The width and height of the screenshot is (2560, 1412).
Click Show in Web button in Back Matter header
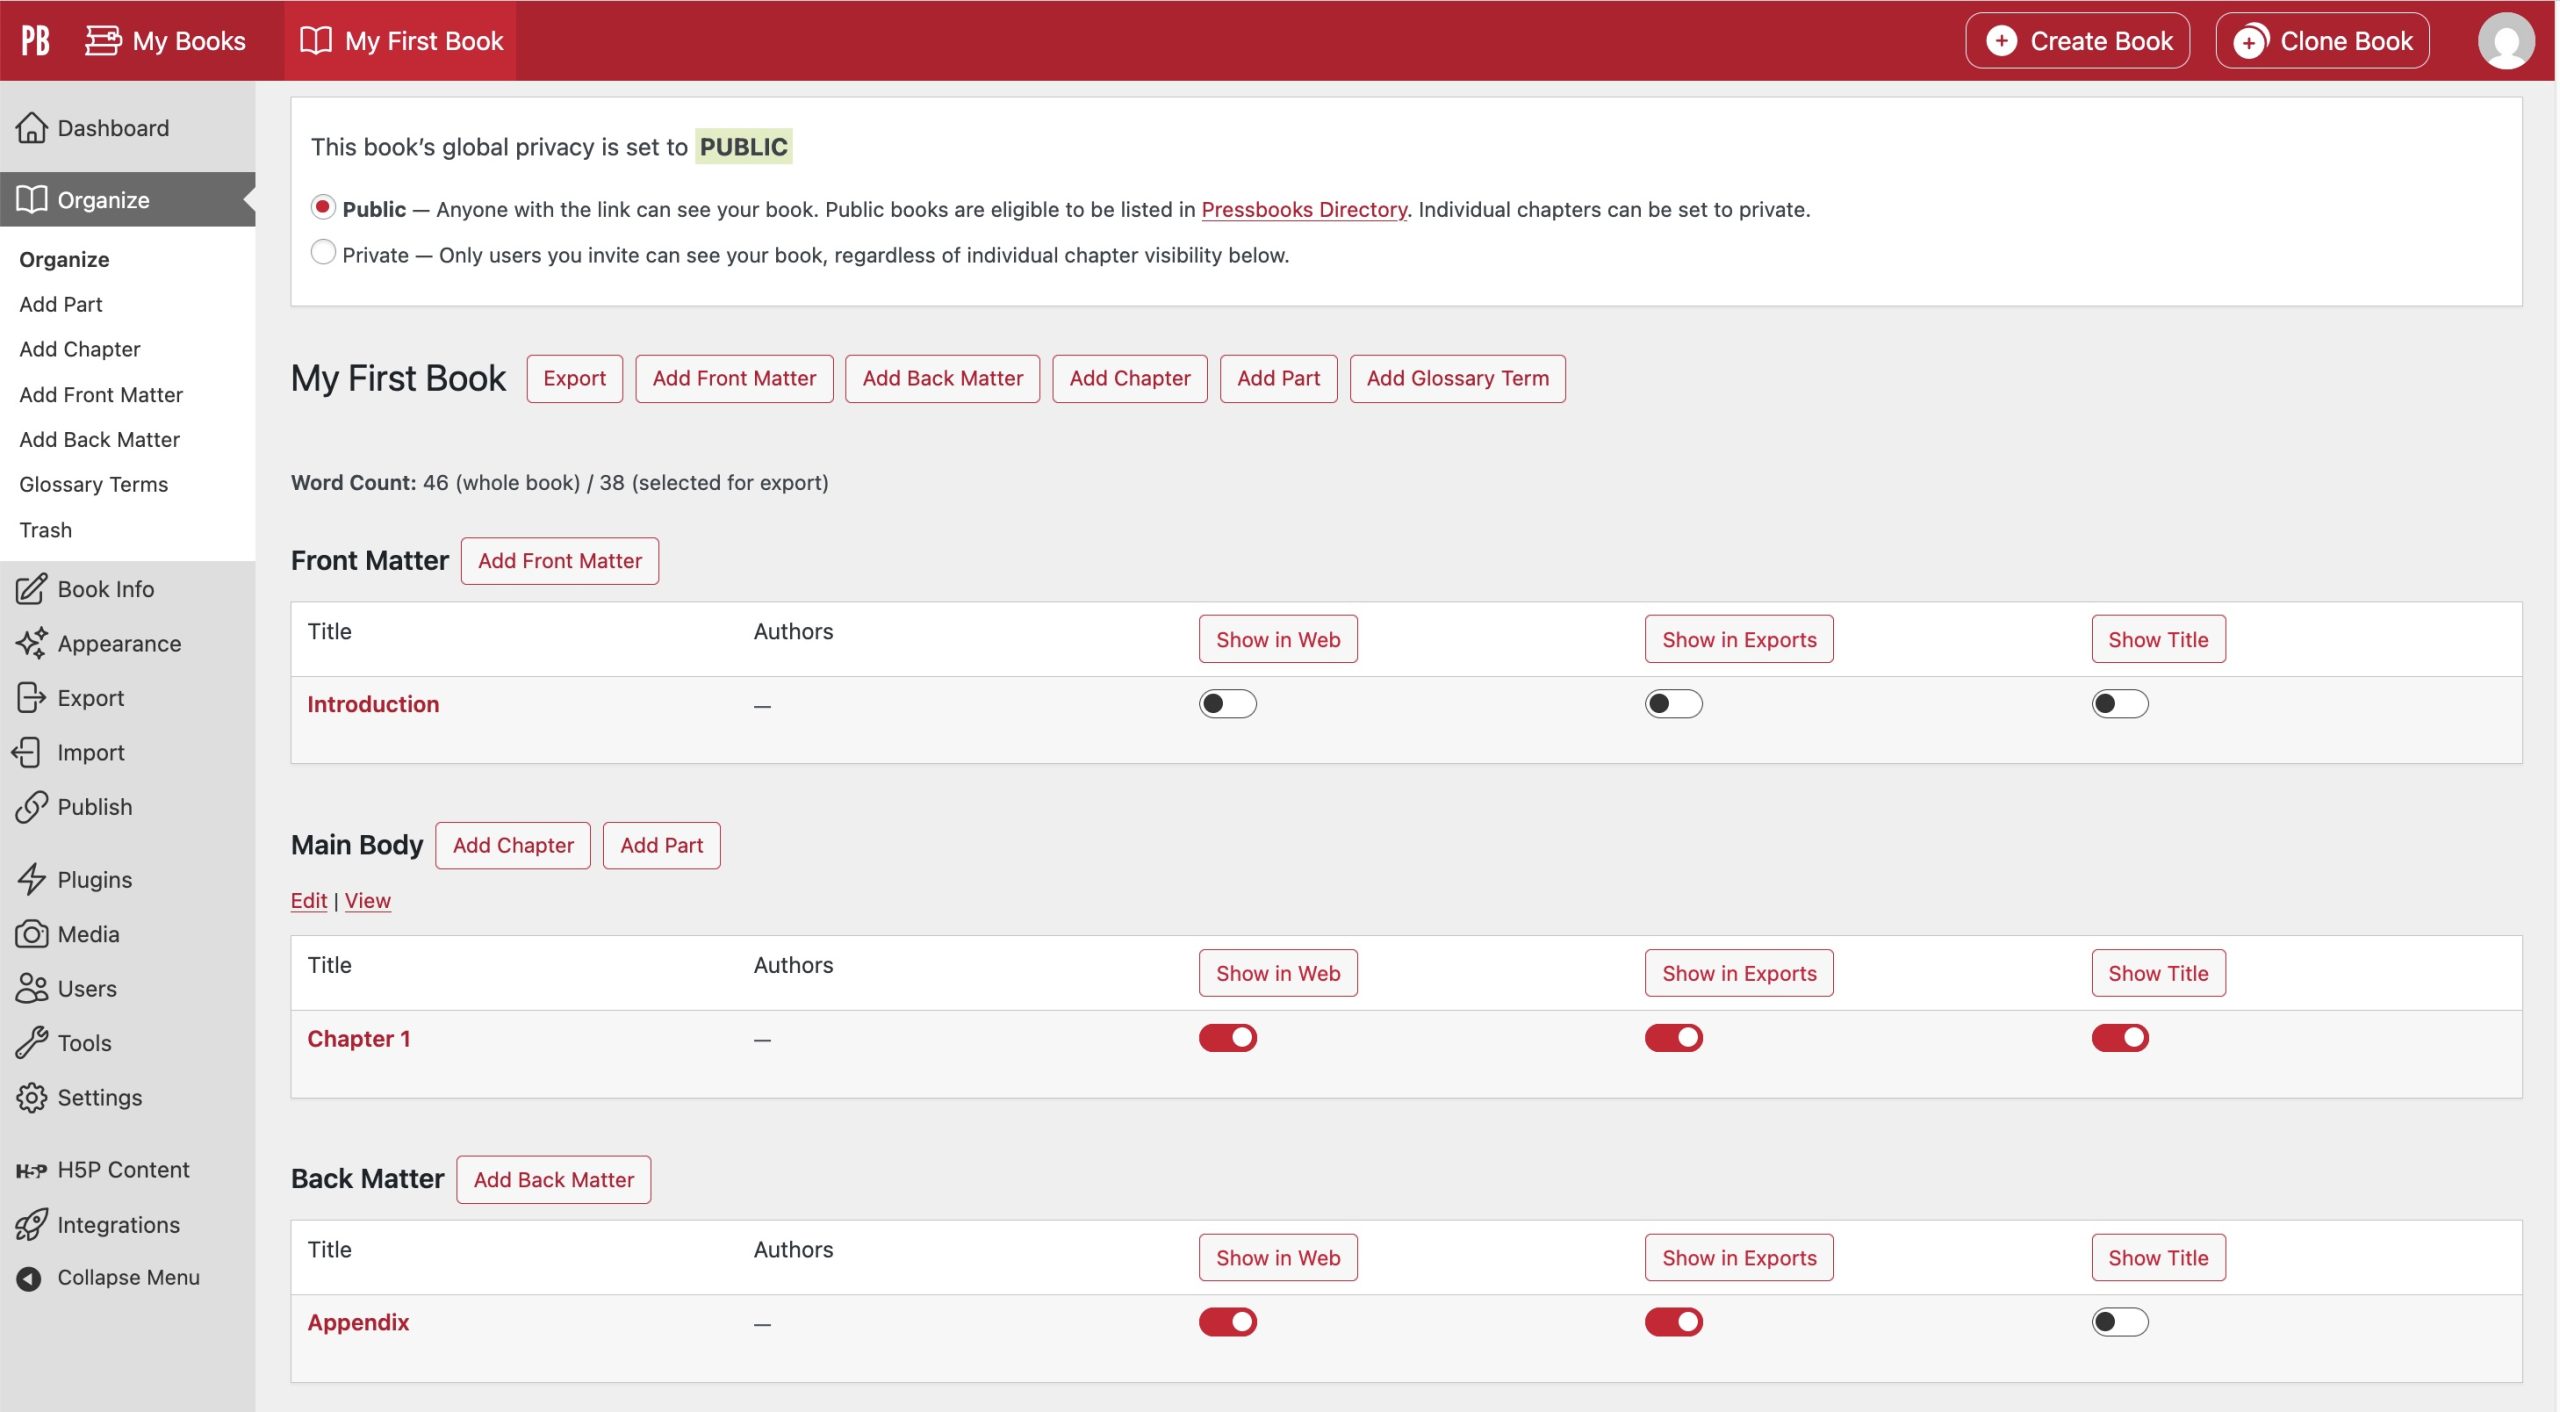point(1278,1257)
